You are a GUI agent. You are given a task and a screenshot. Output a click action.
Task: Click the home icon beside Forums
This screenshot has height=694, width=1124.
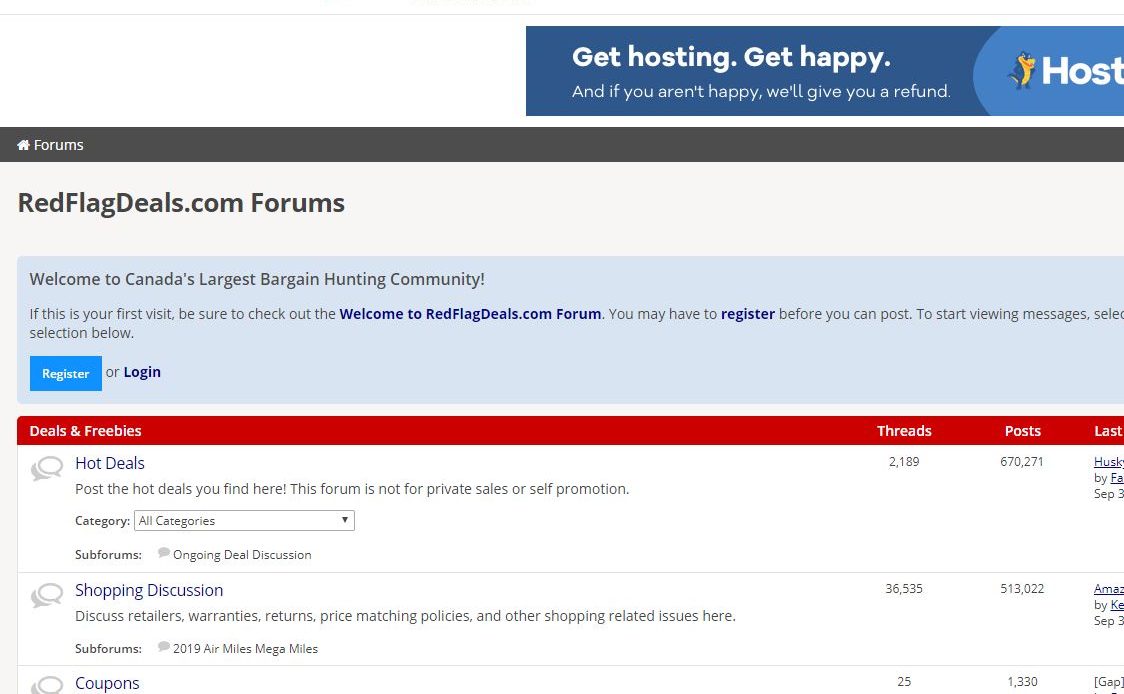[24, 145]
